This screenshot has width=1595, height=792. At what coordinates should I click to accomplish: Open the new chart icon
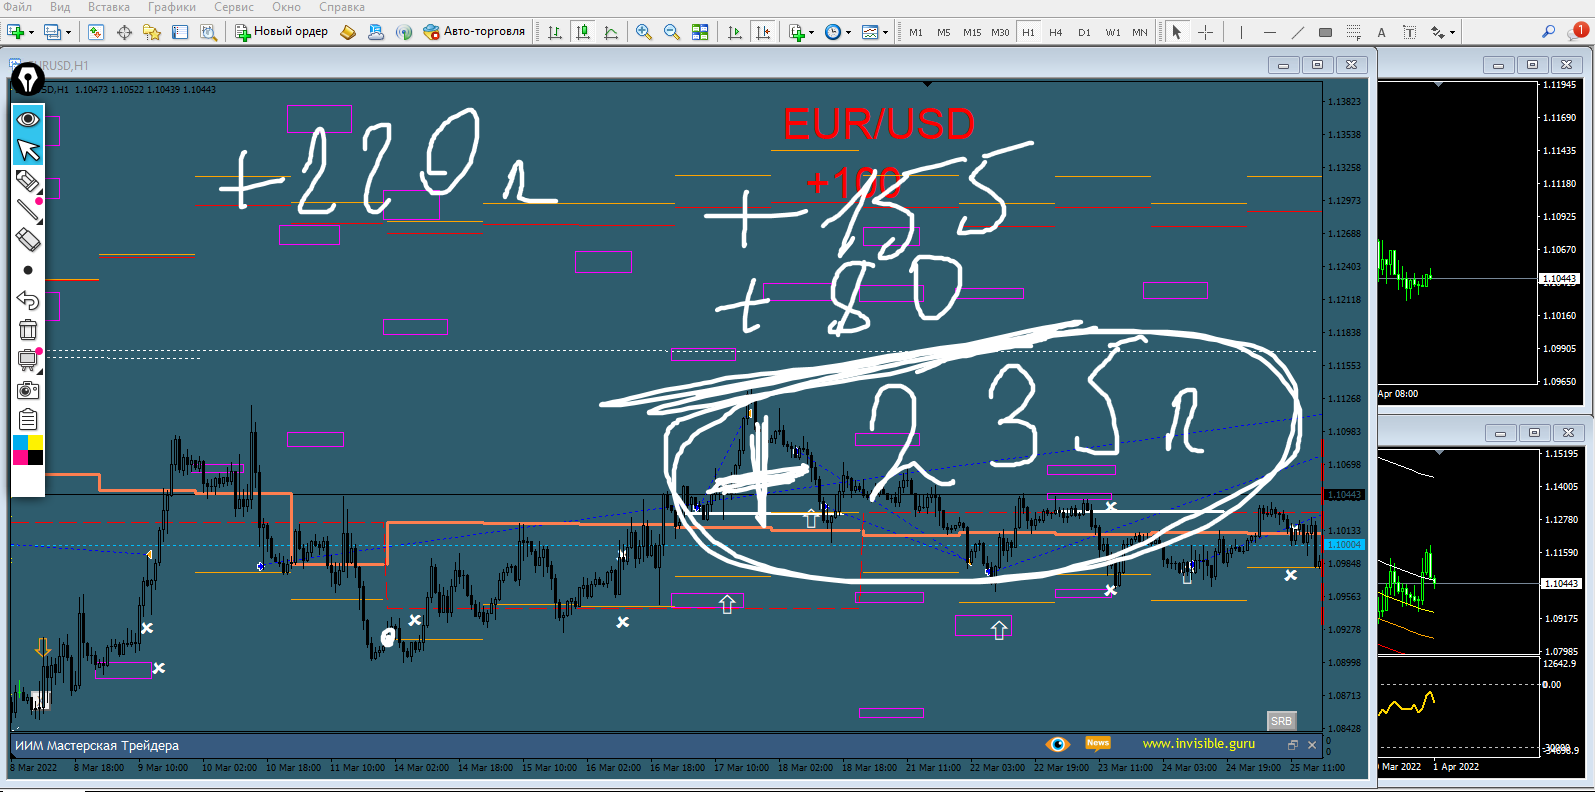click(x=15, y=32)
